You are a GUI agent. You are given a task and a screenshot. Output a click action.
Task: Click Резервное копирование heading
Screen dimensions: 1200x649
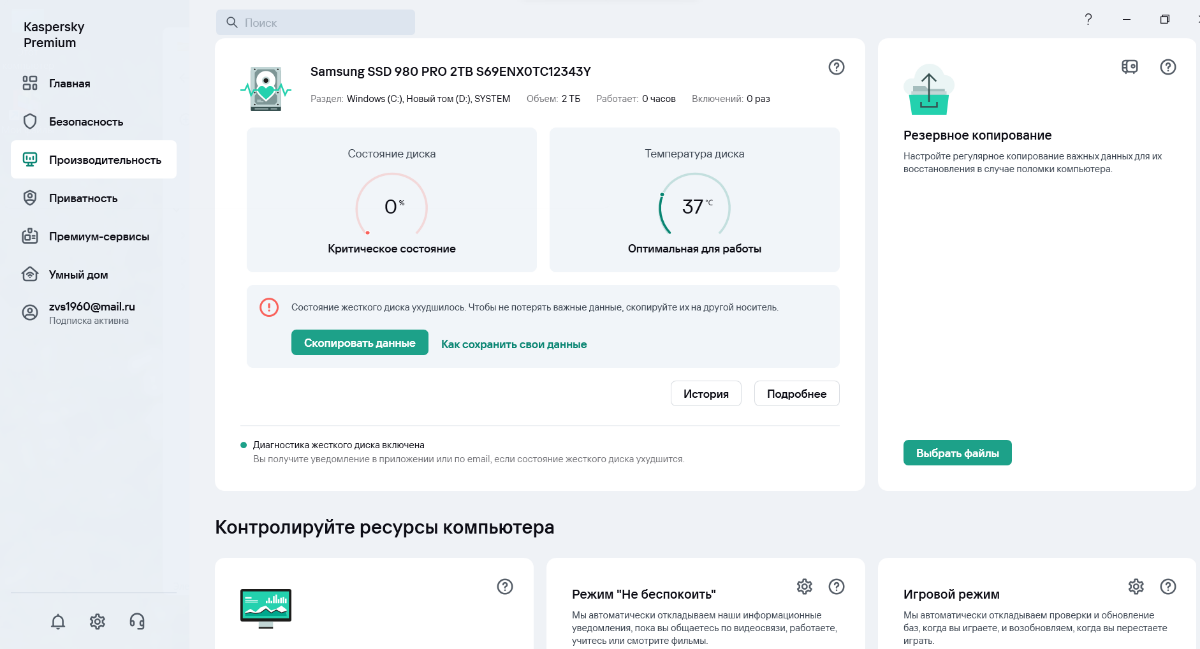pos(977,135)
